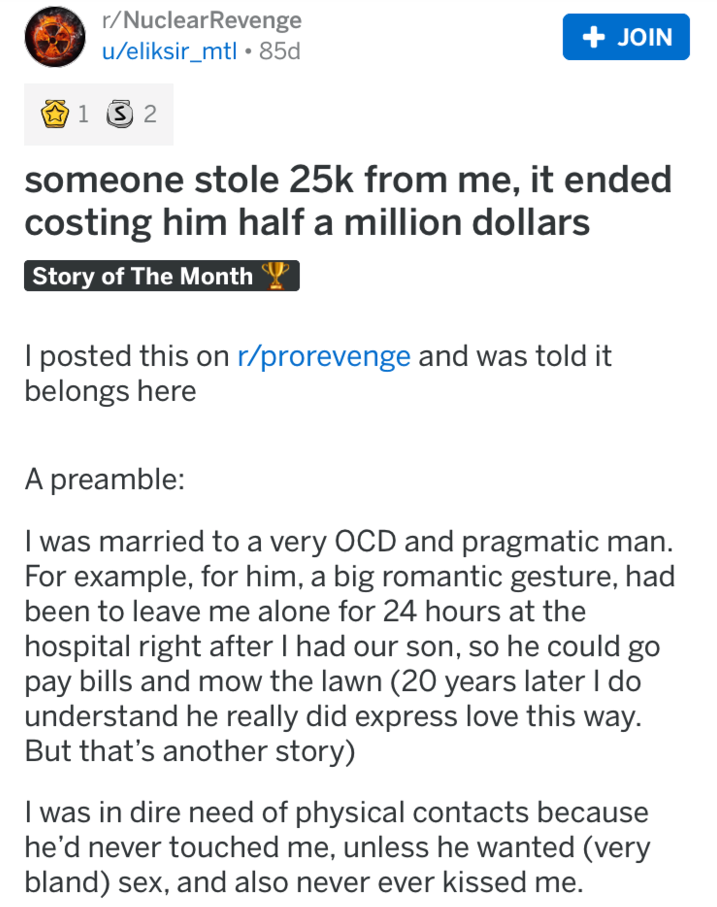Screen dimensions: 717x907
Task: Click the paragraph starting "I was in dire need"
Action: 337,848
